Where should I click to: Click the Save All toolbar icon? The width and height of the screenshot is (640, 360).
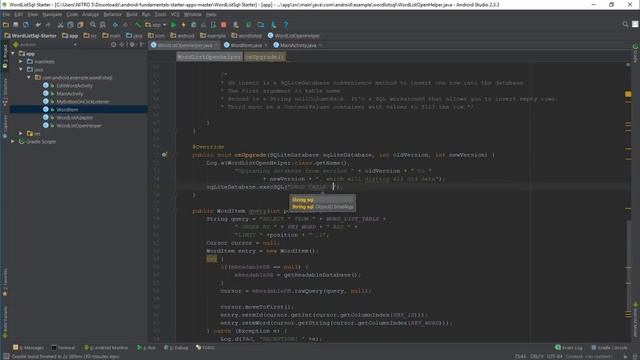16,25
